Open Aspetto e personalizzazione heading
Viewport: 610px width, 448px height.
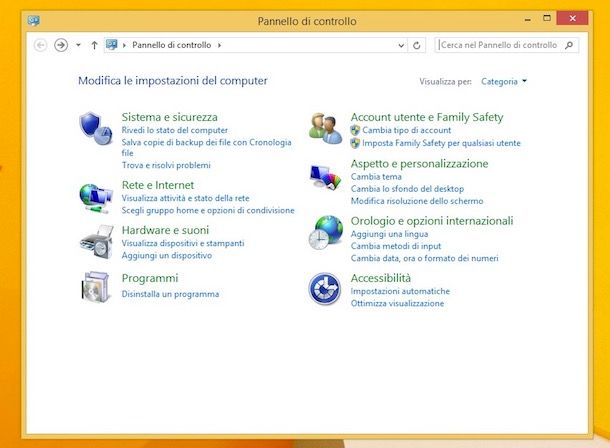pyautogui.click(x=419, y=164)
